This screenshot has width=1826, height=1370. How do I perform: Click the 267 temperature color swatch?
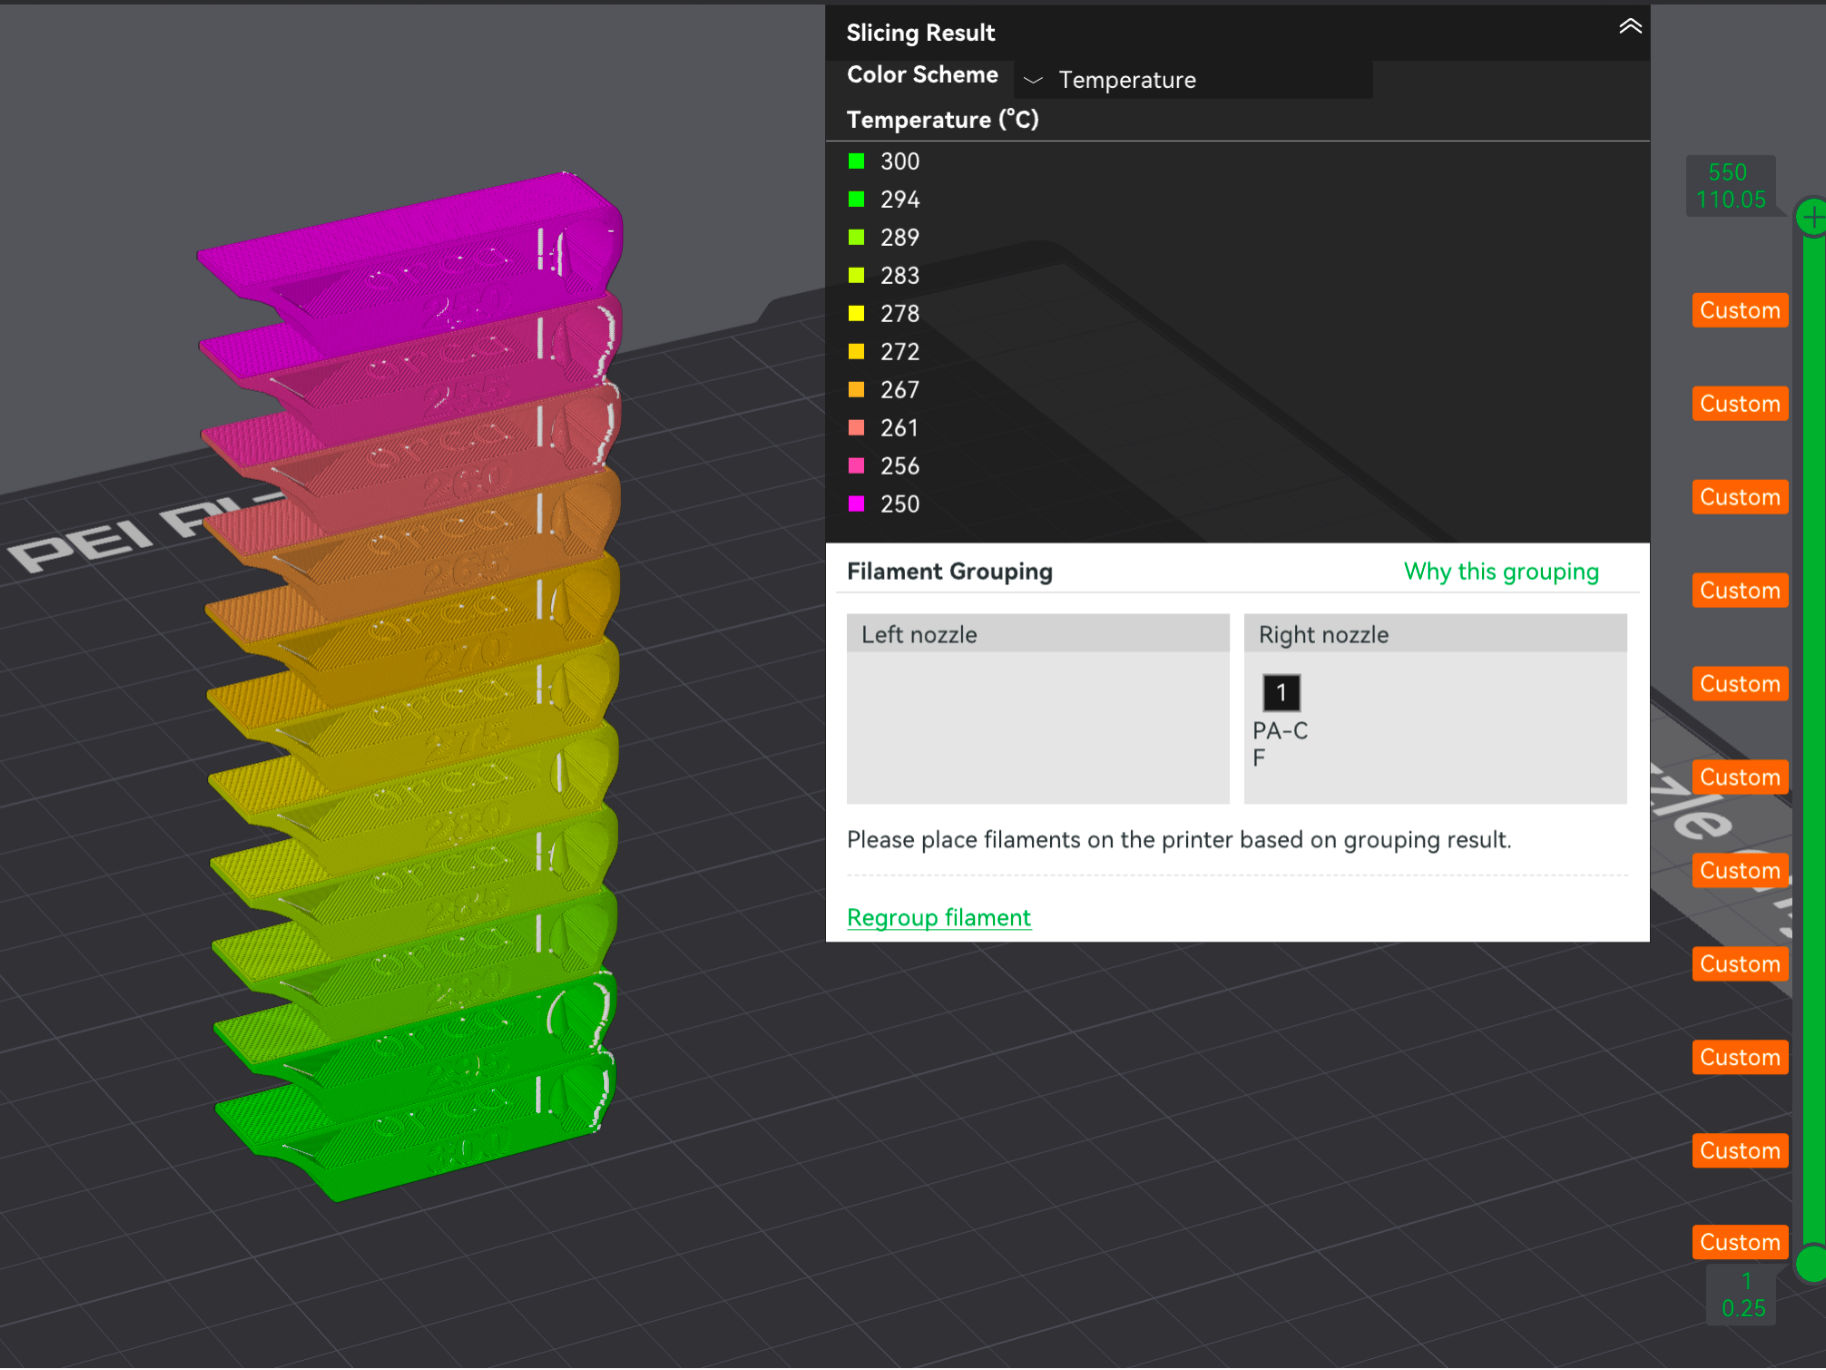click(x=856, y=389)
